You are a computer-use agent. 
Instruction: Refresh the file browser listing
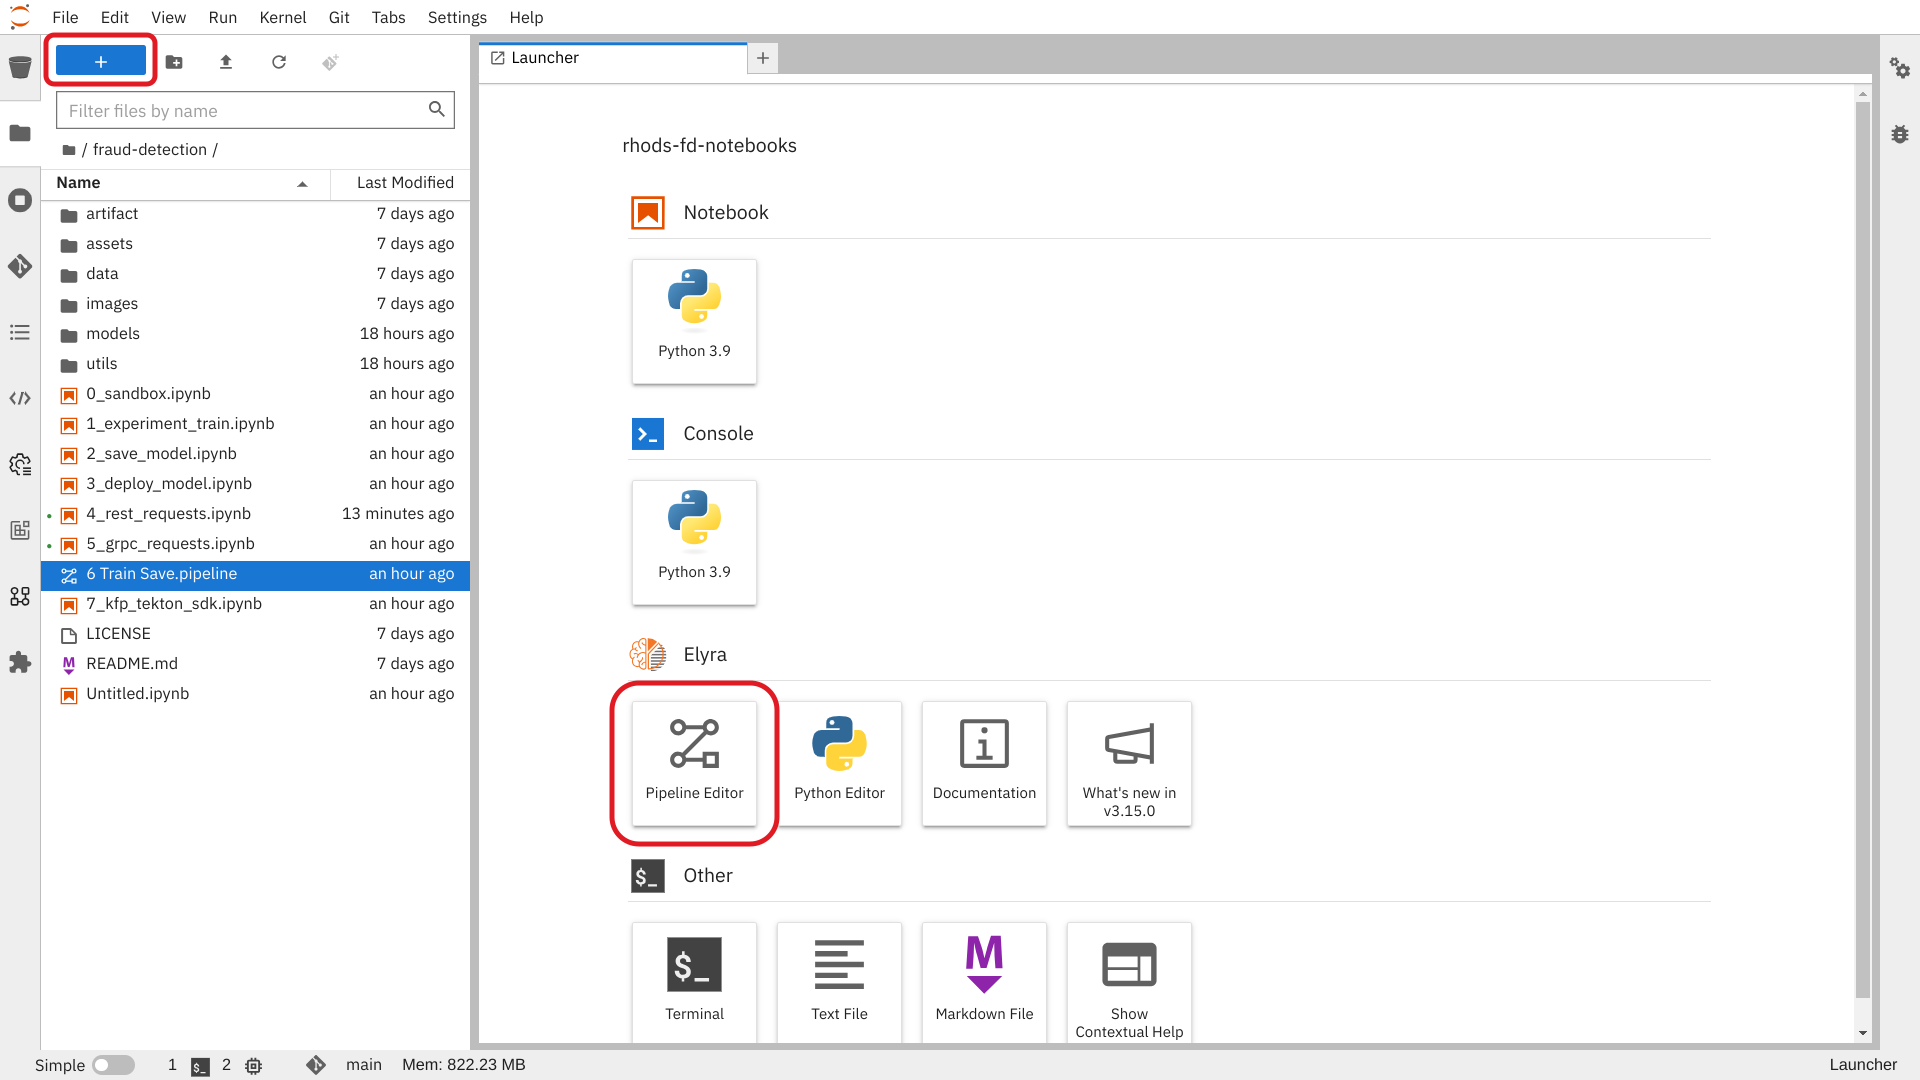[279, 62]
